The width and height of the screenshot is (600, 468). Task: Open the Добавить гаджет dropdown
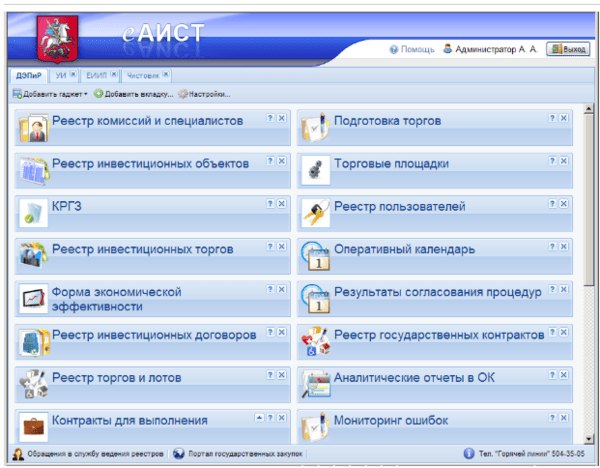pyautogui.click(x=50, y=94)
